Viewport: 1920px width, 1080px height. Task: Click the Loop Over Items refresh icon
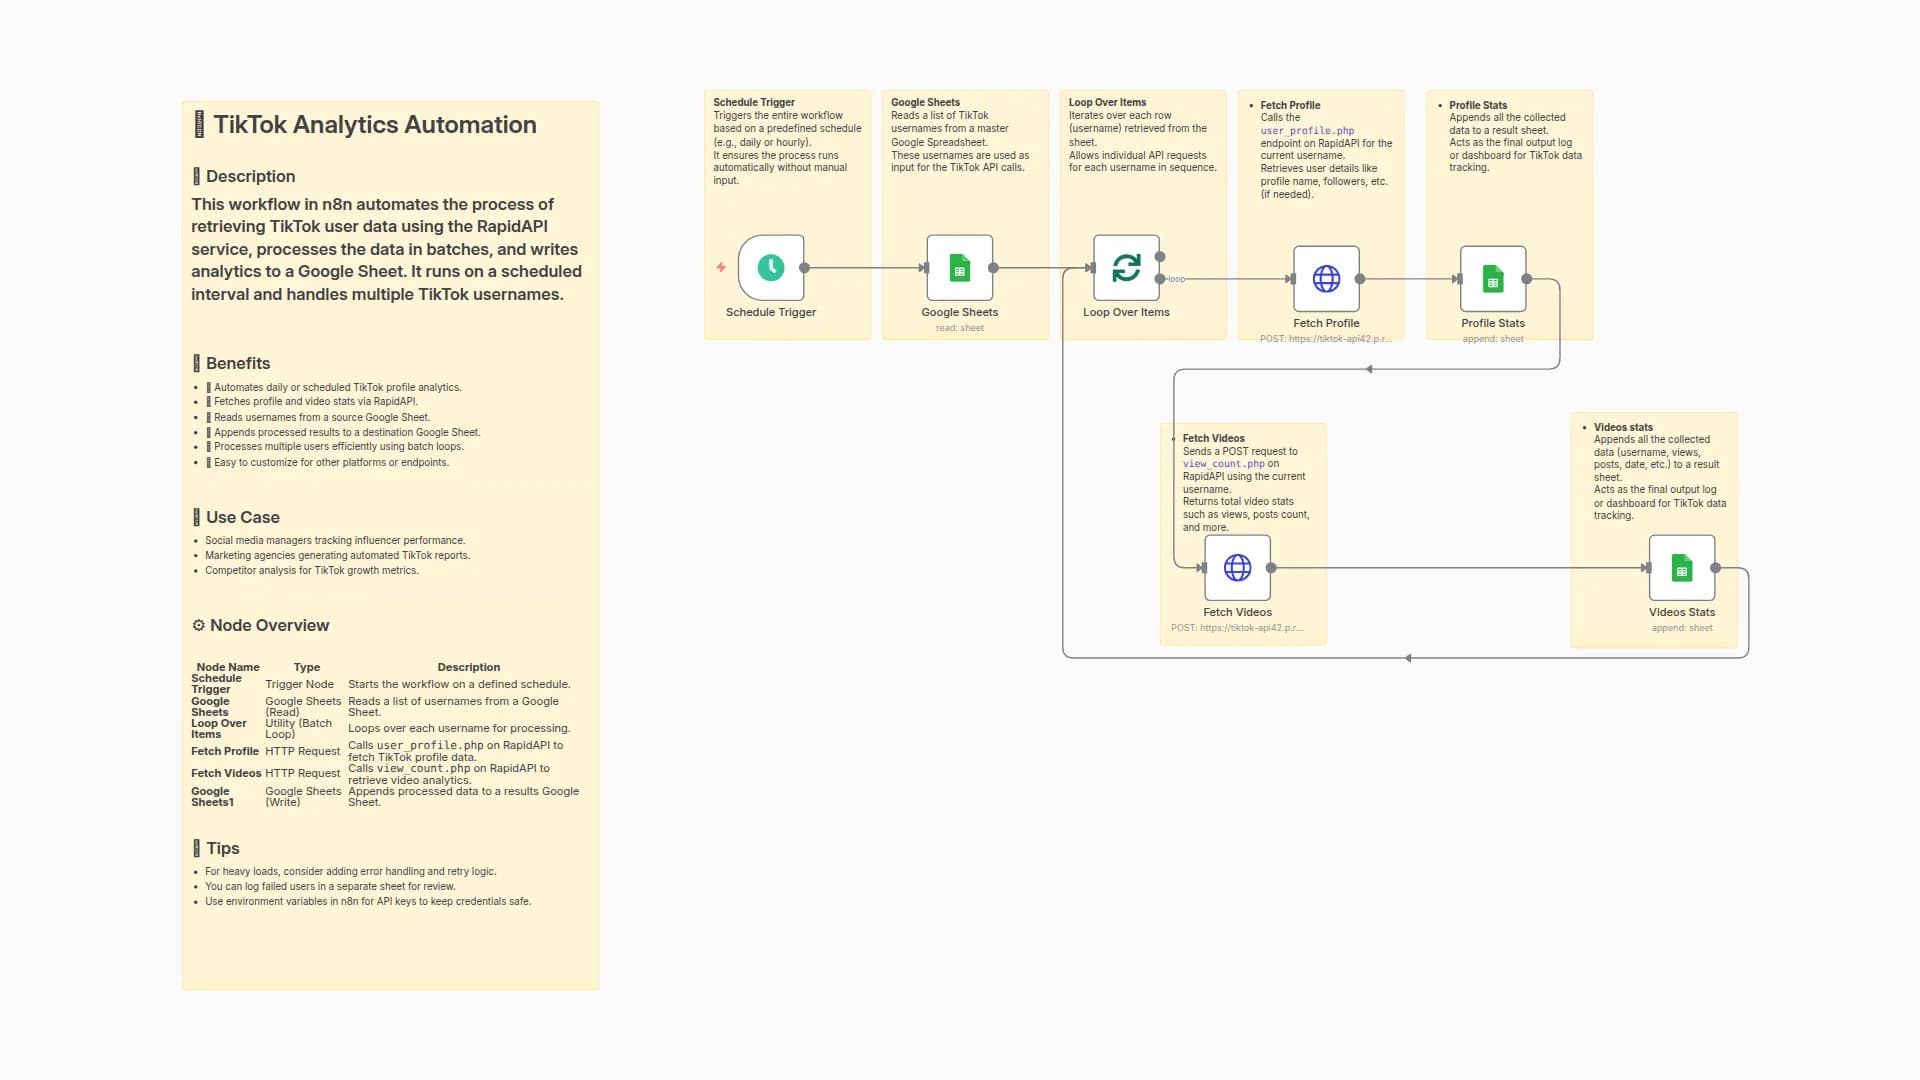pos(1127,267)
